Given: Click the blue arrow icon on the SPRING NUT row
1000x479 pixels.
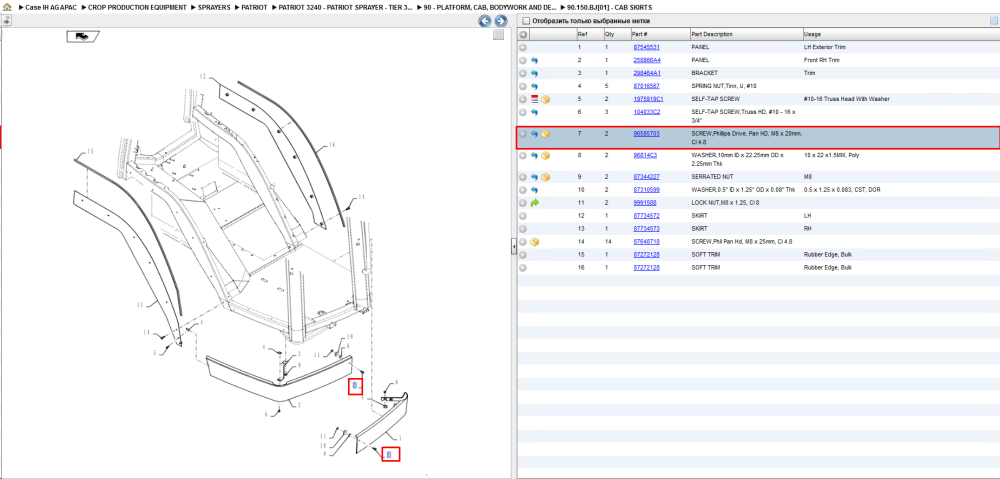Looking at the screenshot, I should pos(534,86).
